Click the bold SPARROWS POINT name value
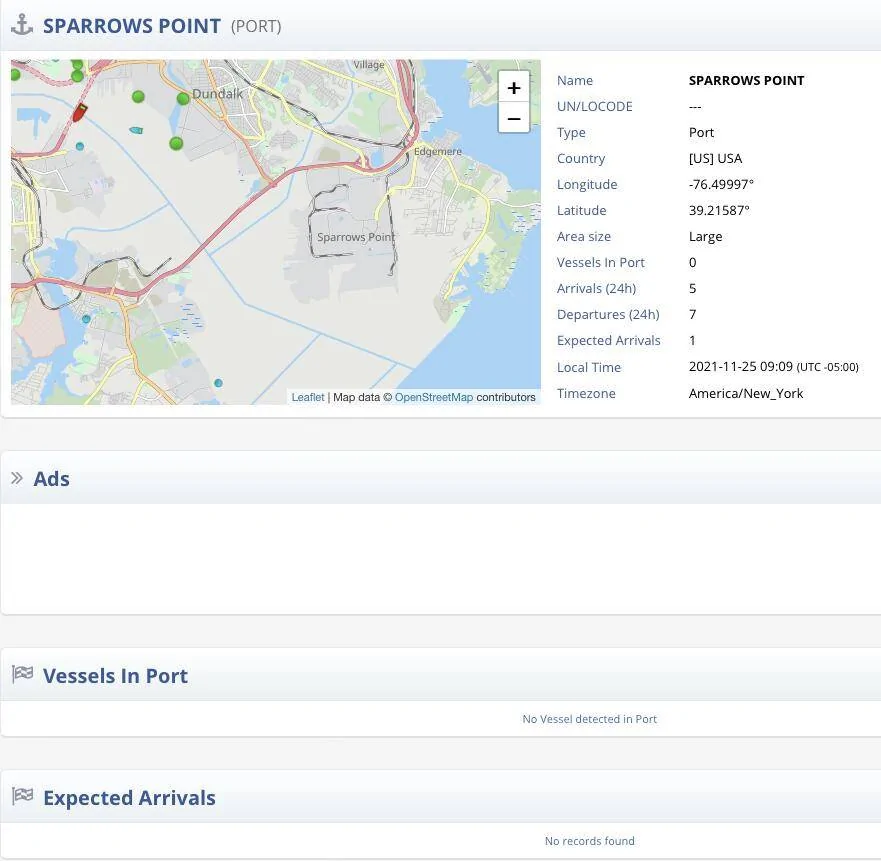This screenshot has width=881, height=861. click(746, 80)
